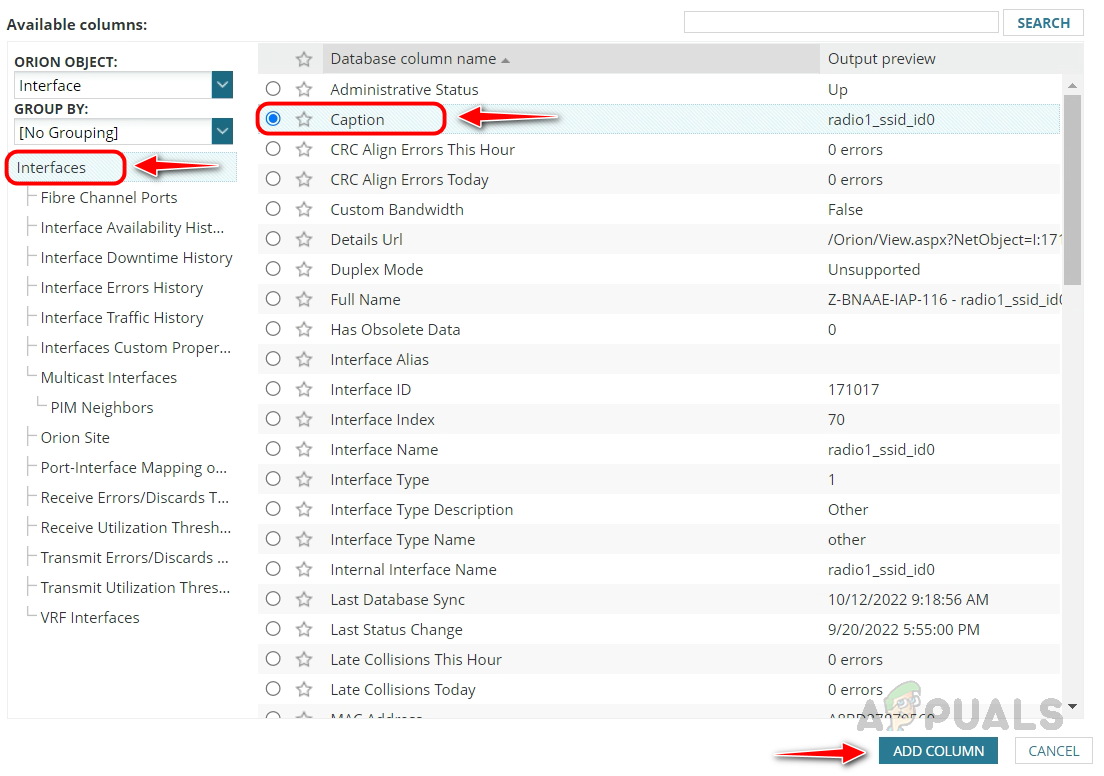This screenshot has width=1104, height=776.
Task: Select the Full Name radio option
Action: coord(273,299)
